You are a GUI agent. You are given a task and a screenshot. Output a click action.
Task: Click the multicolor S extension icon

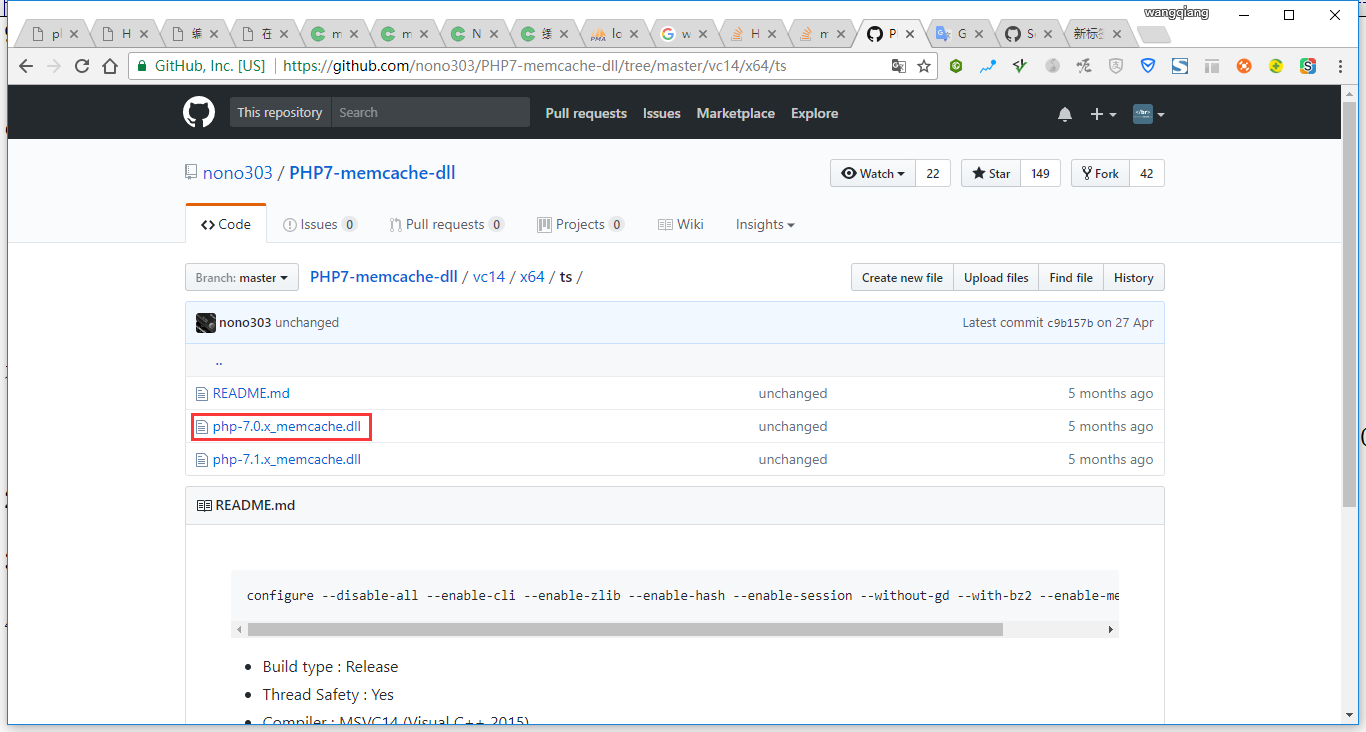(x=1308, y=67)
